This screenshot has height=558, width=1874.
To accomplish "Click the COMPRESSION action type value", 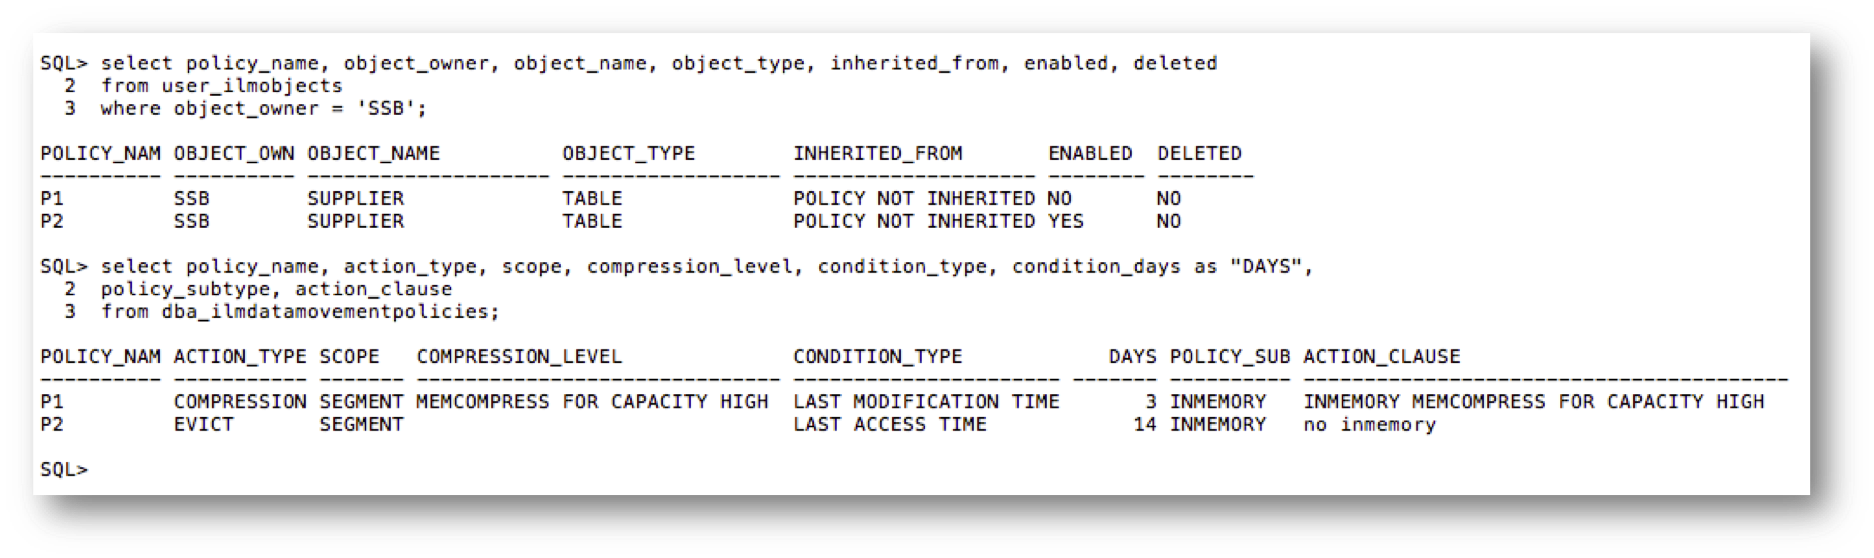I will pyautogui.click(x=240, y=401).
